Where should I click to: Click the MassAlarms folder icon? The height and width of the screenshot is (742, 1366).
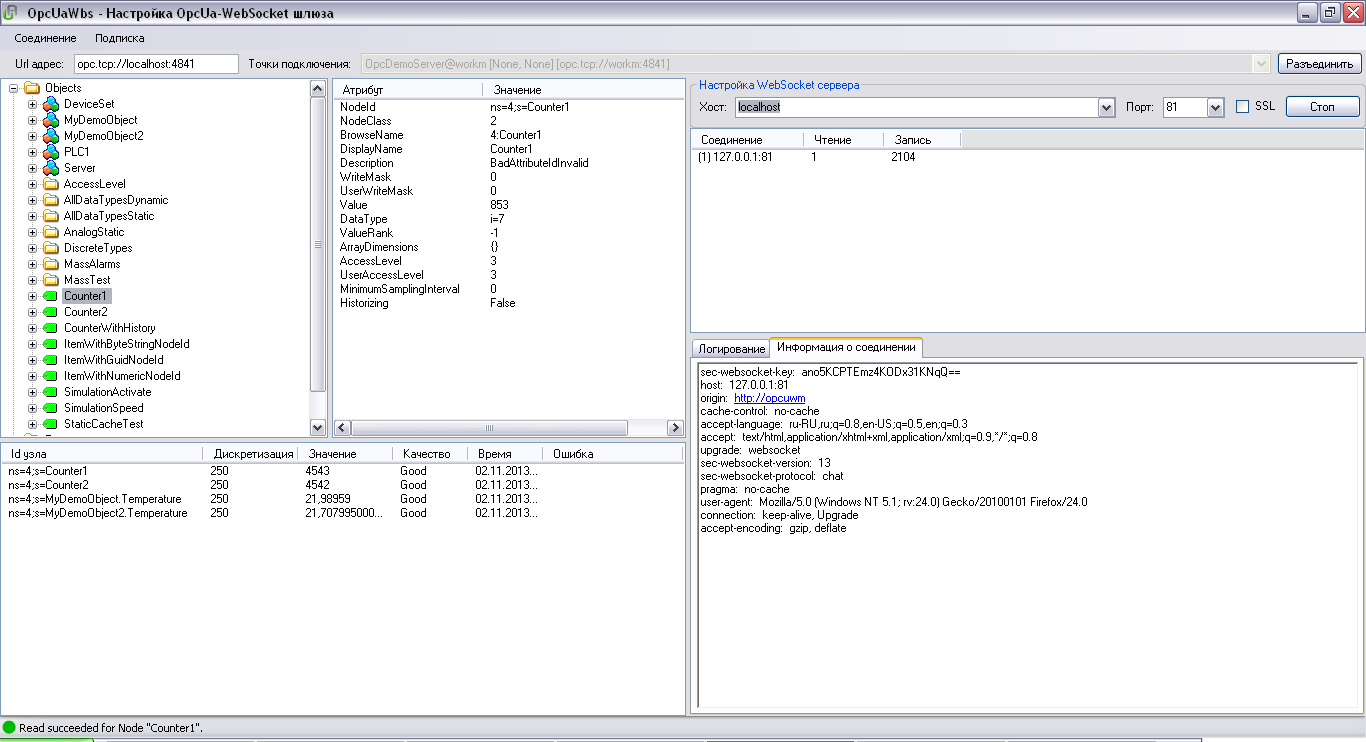50,264
